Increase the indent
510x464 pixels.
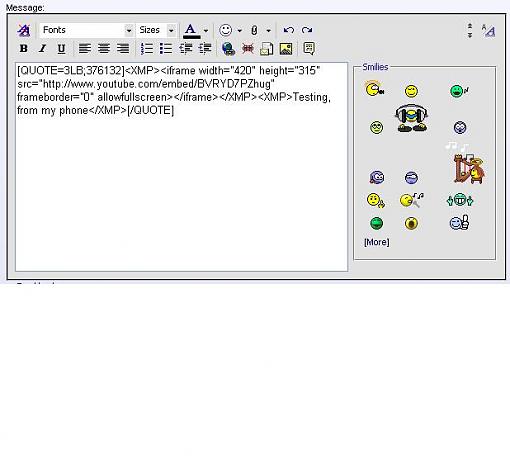click(205, 49)
